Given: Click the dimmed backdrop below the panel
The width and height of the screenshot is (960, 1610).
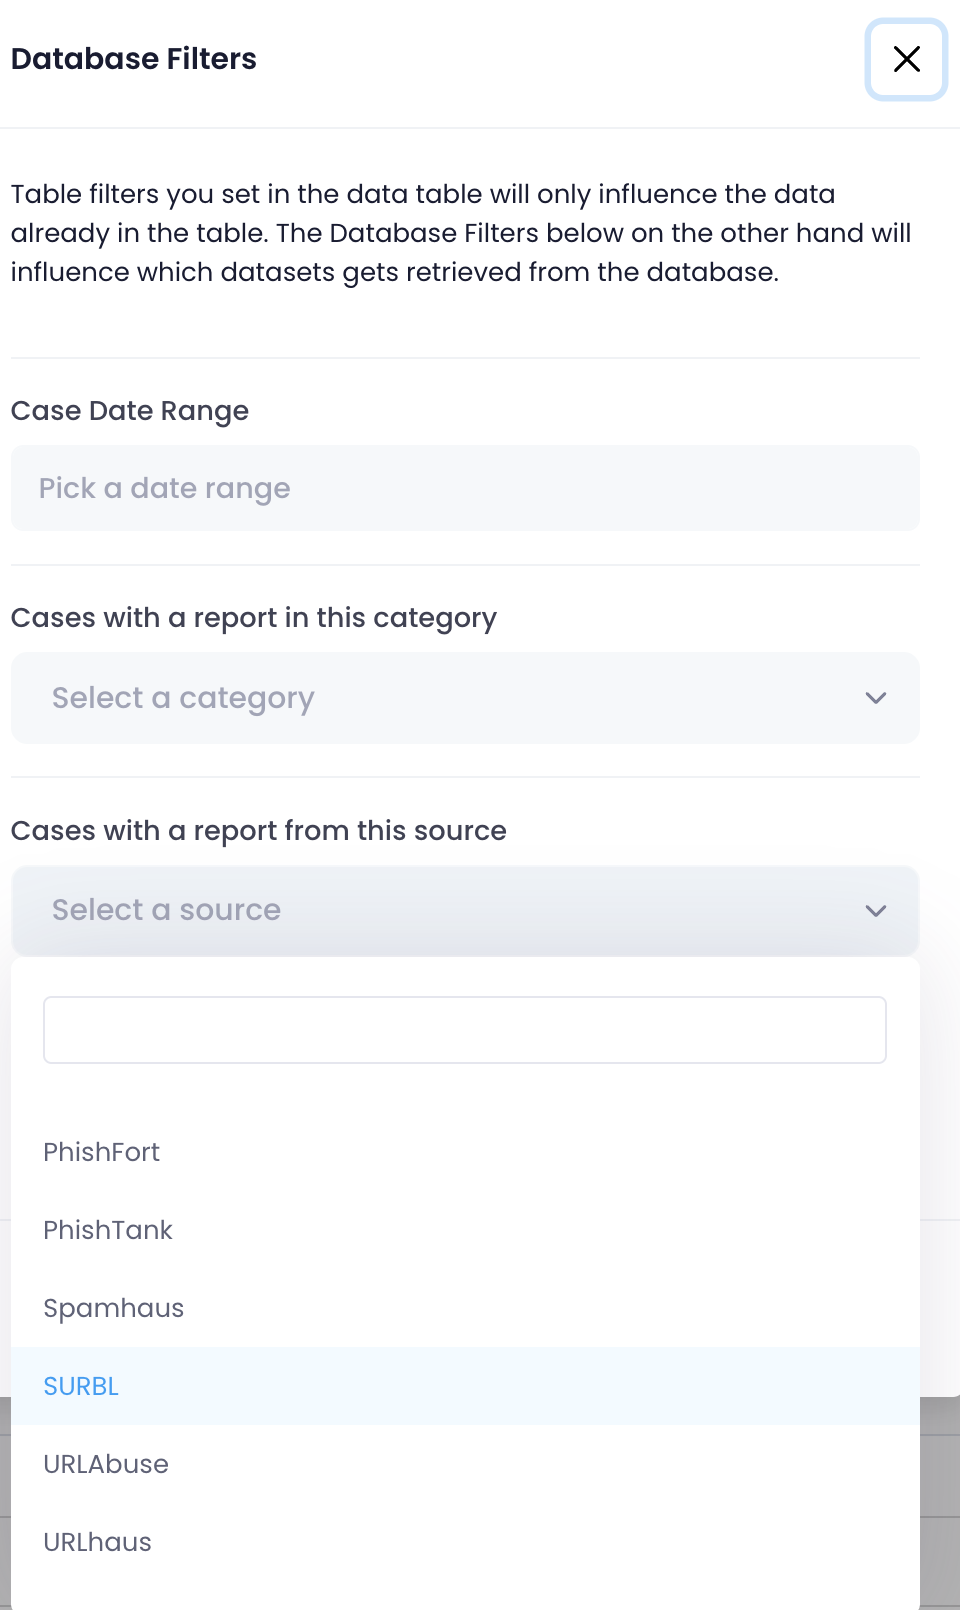Looking at the screenshot, I should coord(940,1500).
